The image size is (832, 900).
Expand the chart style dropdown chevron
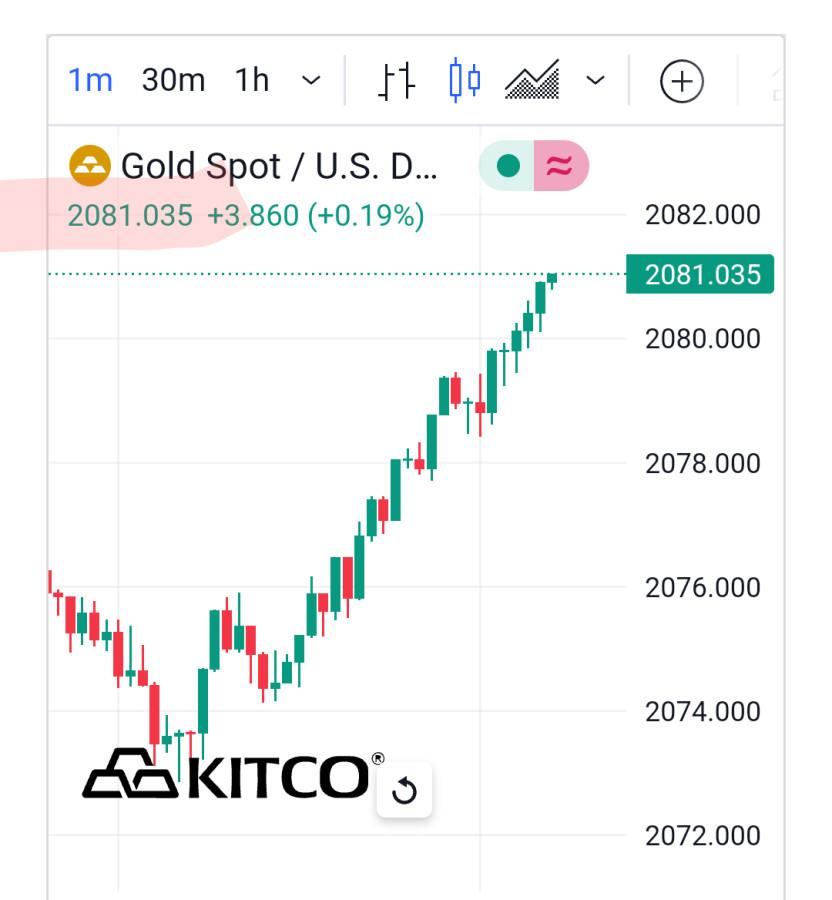(x=596, y=80)
